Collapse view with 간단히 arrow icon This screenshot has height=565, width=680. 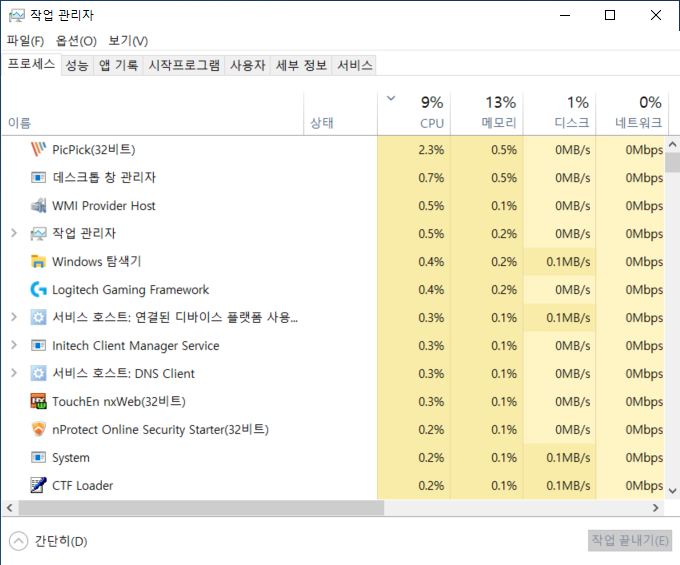(x=18, y=541)
